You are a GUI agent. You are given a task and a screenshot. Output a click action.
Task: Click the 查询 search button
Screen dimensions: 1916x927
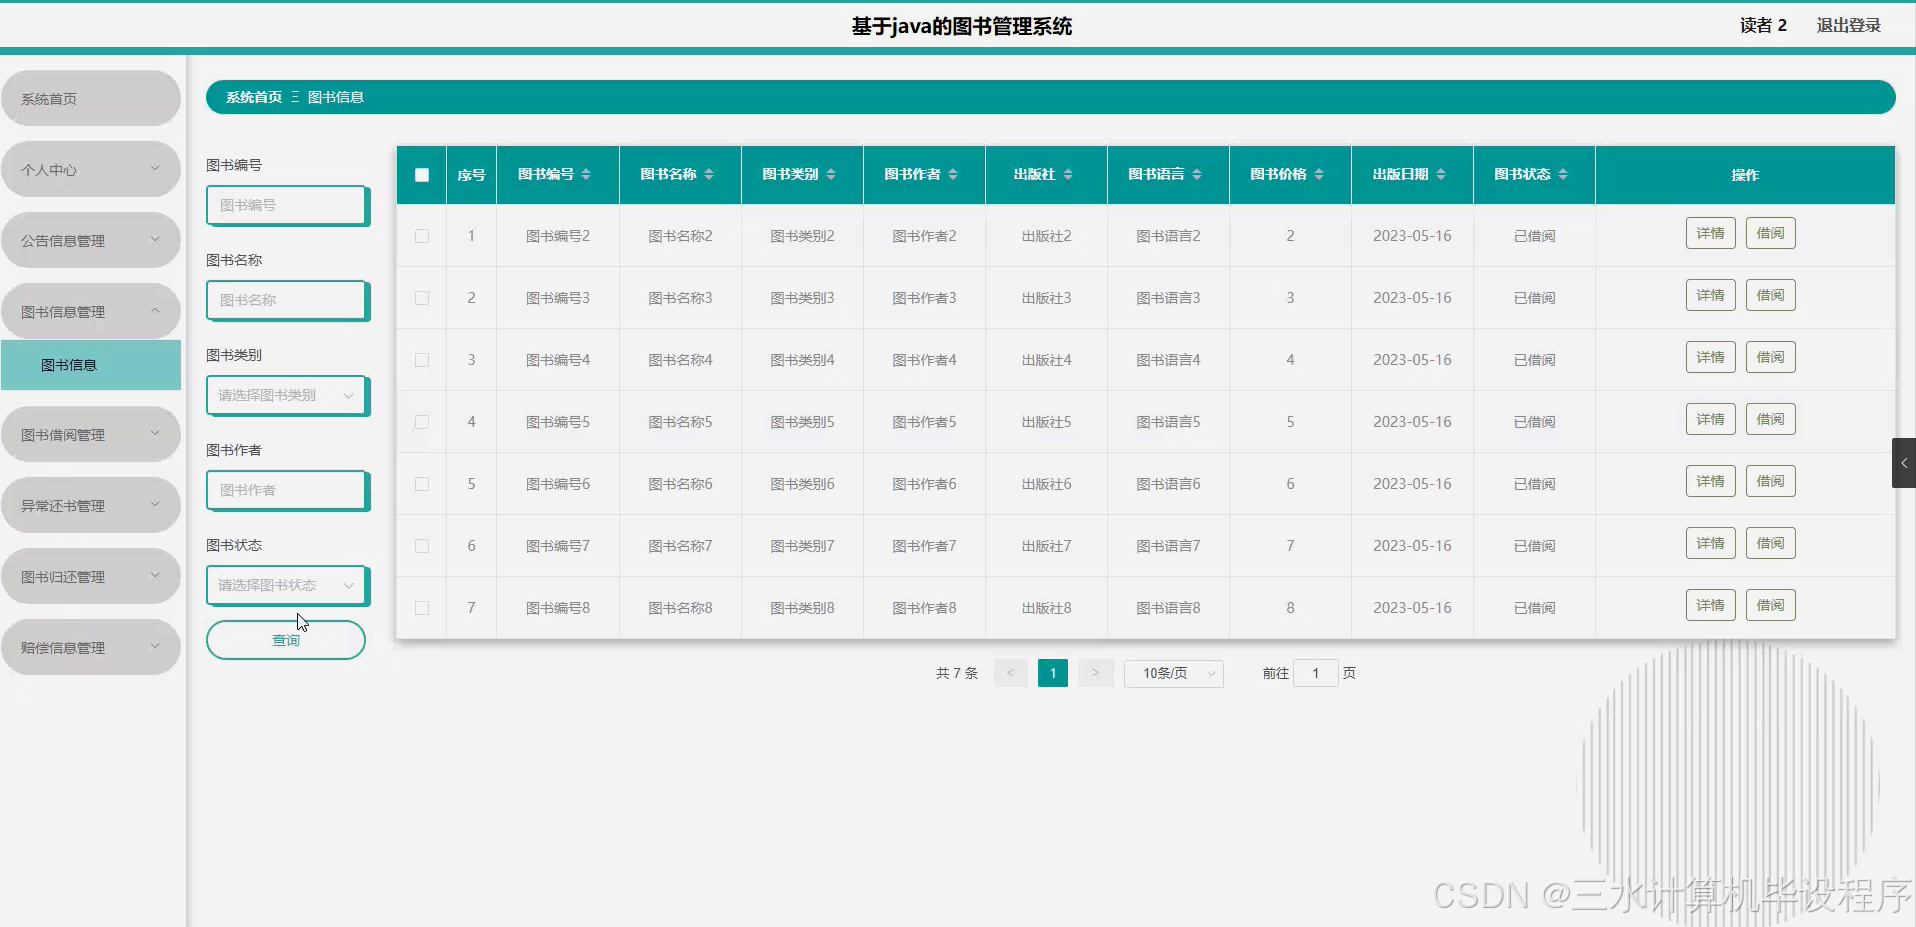tap(286, 639)
